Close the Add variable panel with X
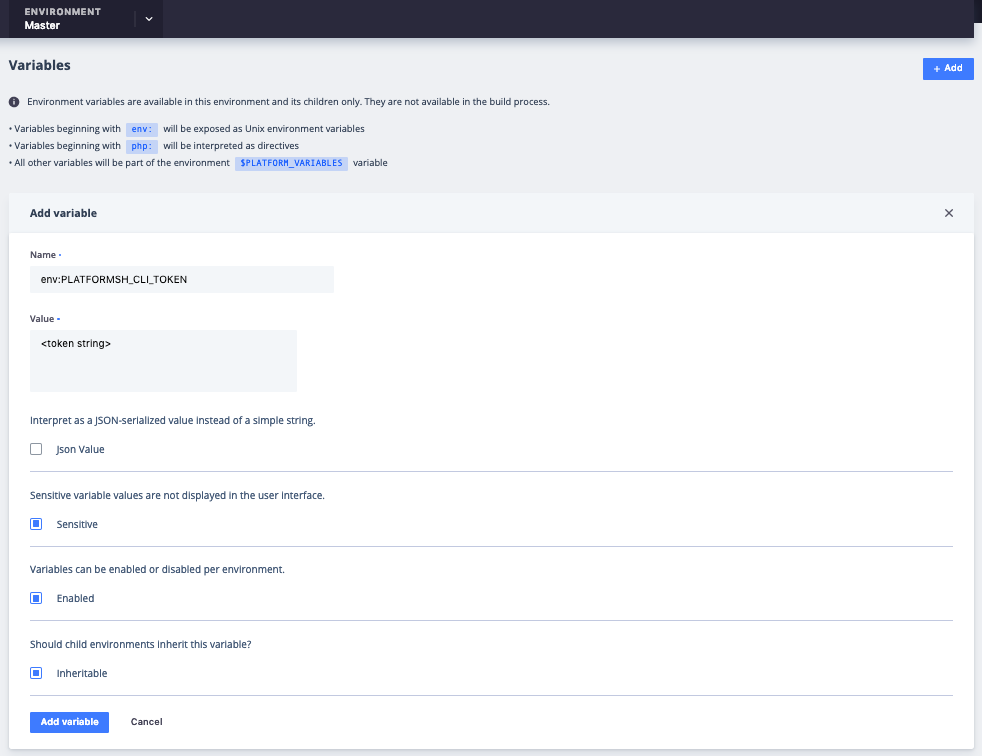This screenshot has width=982, height=756. pos(948,213)
